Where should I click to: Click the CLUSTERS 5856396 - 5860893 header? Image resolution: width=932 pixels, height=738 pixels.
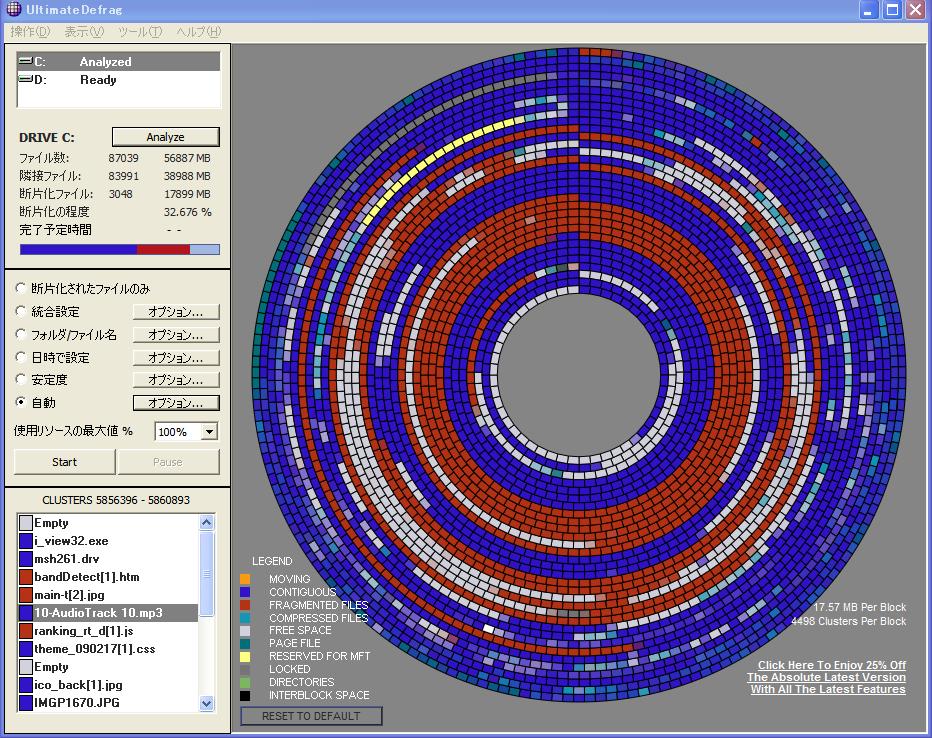click(x=116, y=500)
